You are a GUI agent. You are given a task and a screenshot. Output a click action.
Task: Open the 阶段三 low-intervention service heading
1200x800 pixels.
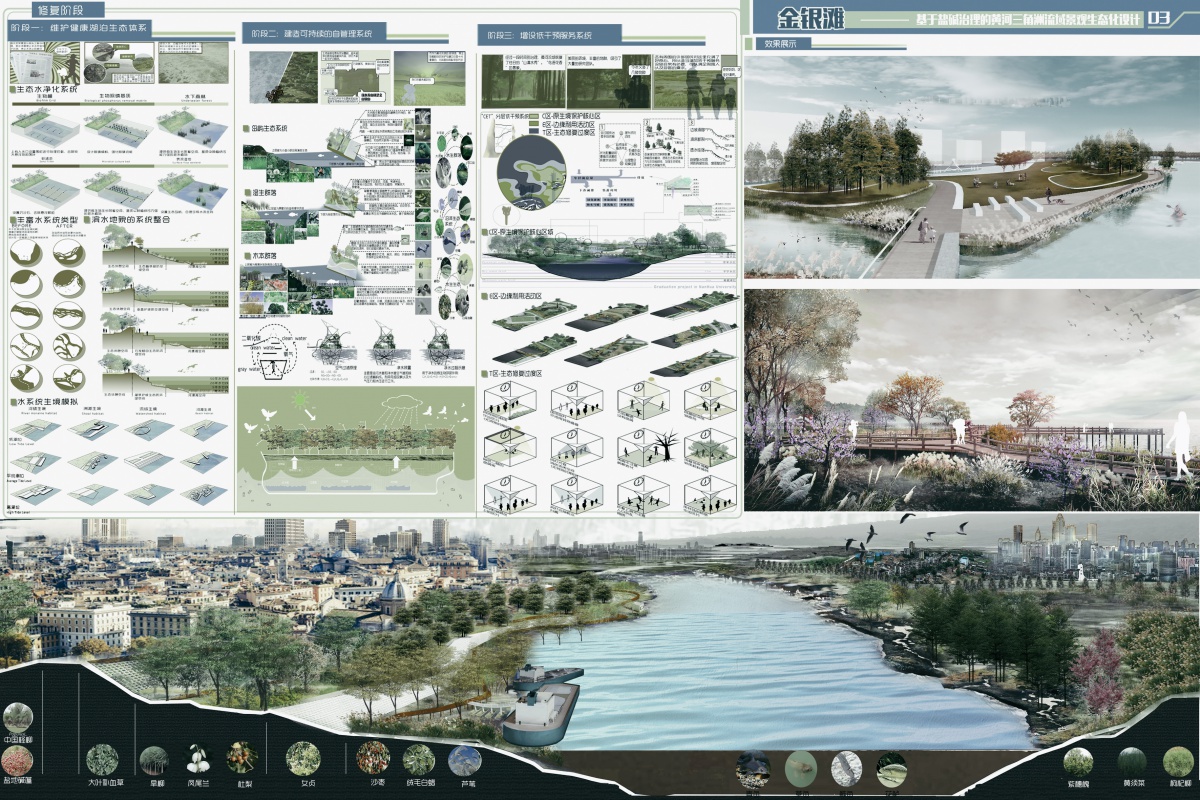click(538, 36)
